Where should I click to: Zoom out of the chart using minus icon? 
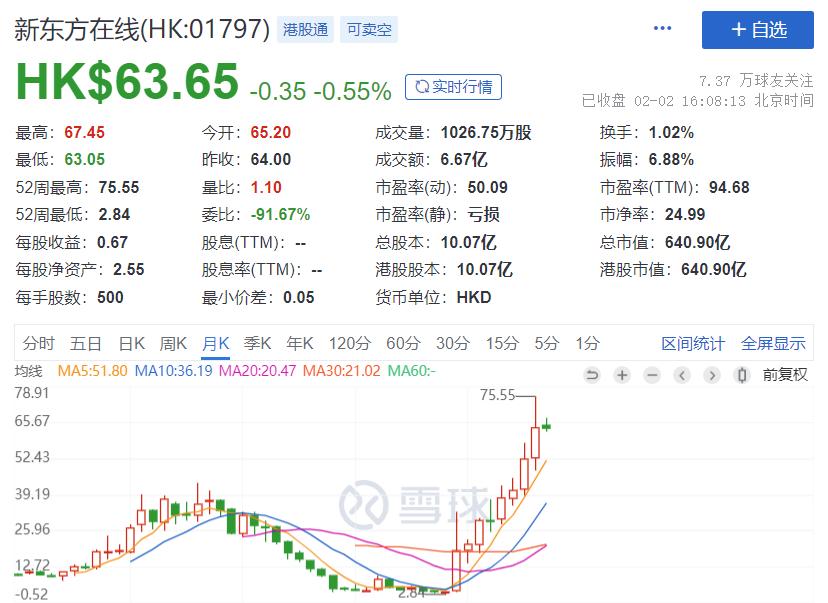652,375
